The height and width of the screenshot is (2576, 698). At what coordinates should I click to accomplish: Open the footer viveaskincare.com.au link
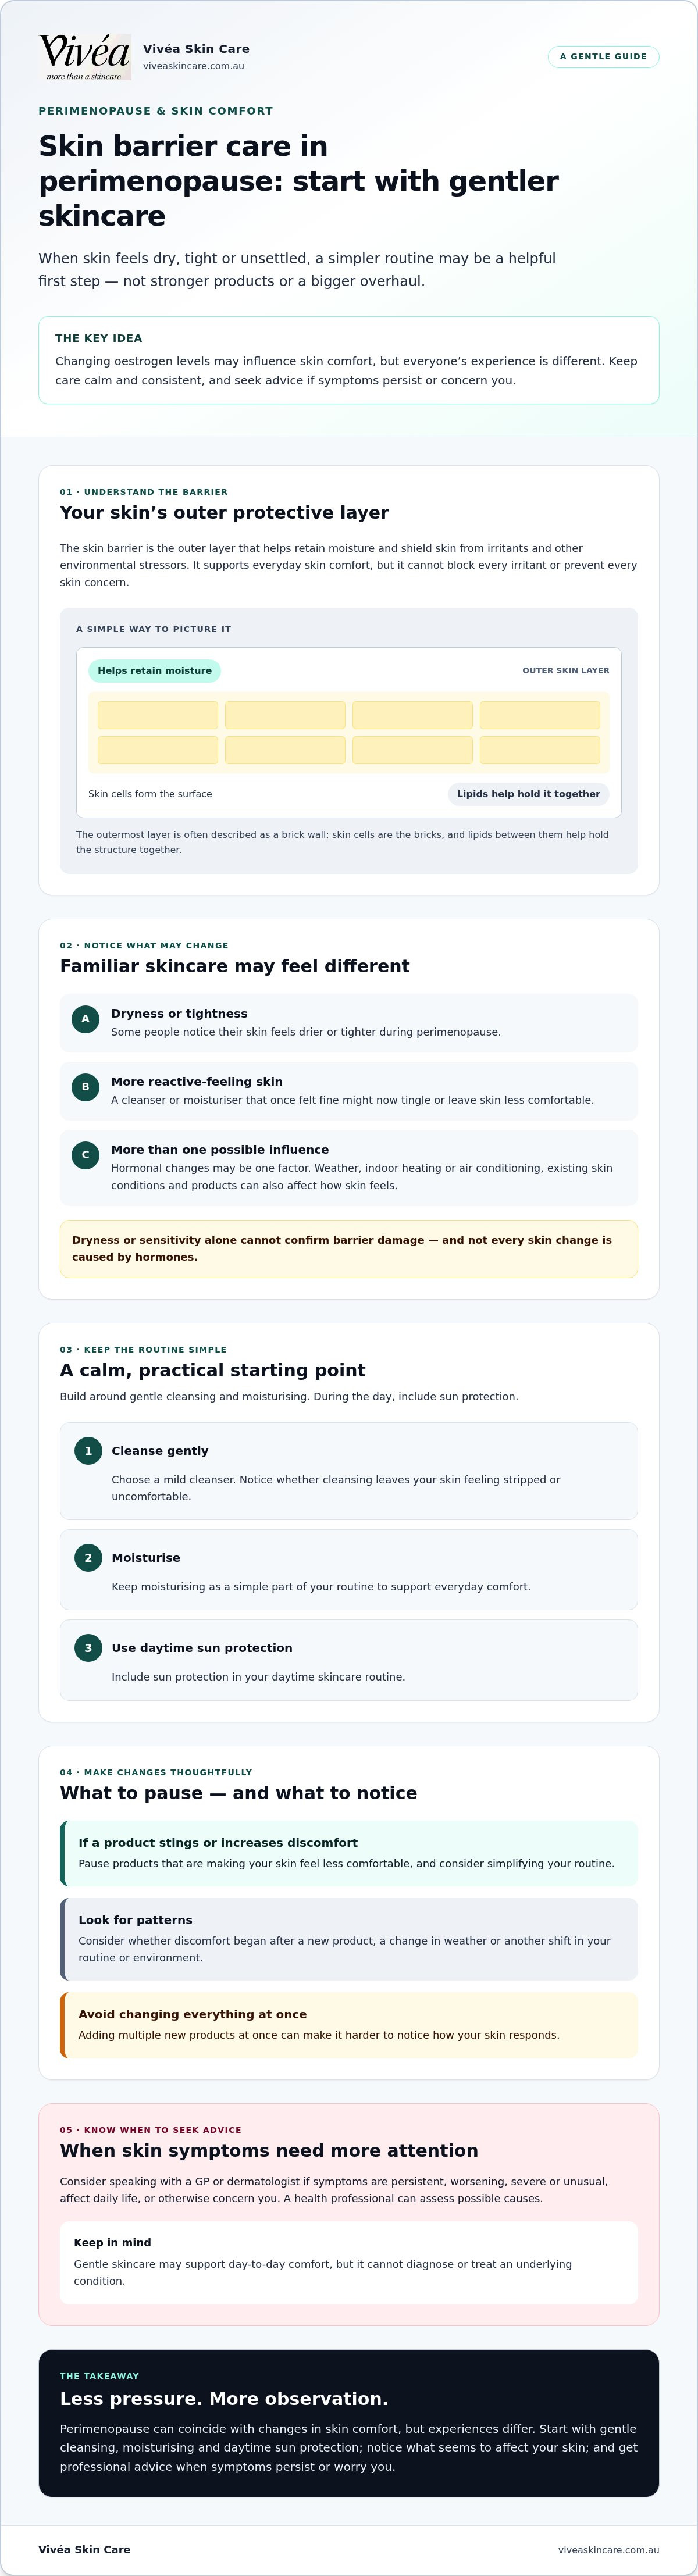click(x=608, y=2550)
